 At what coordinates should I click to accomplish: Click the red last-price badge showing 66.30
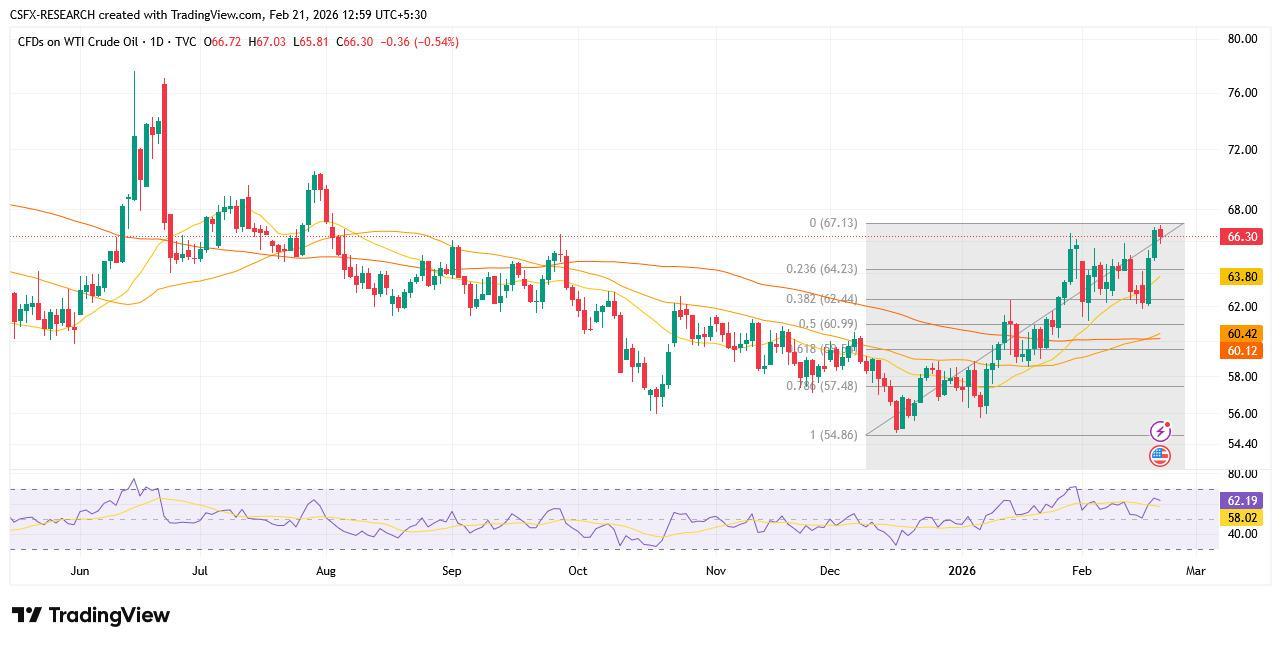click(x=1240, y=237)
